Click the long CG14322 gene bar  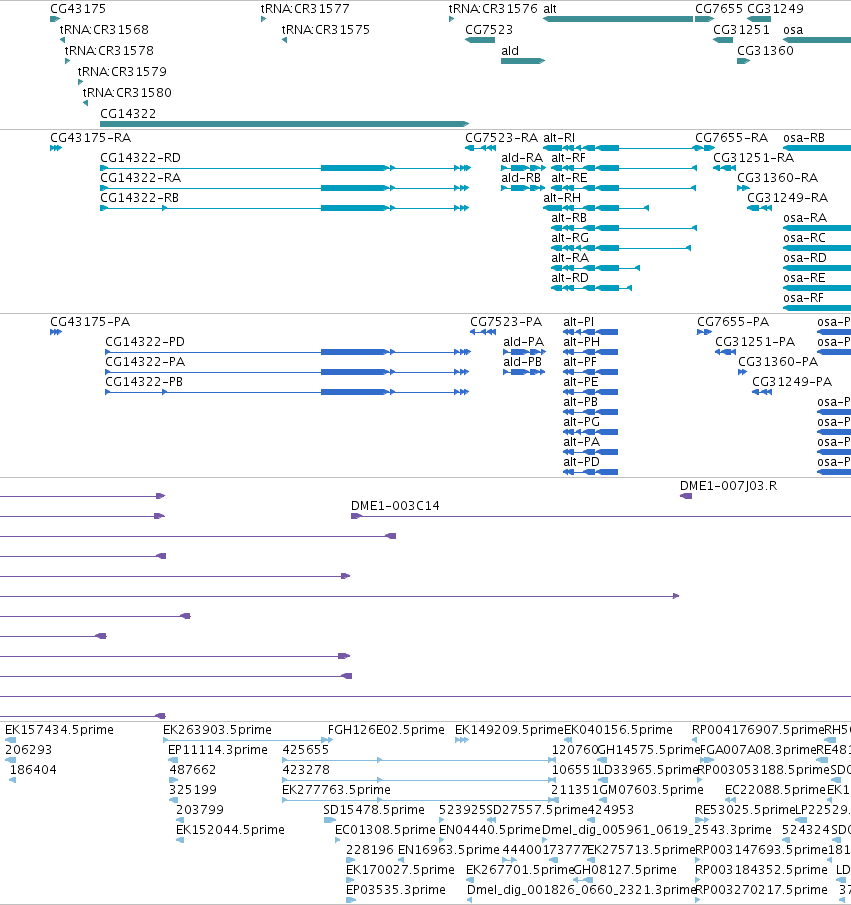284,124
